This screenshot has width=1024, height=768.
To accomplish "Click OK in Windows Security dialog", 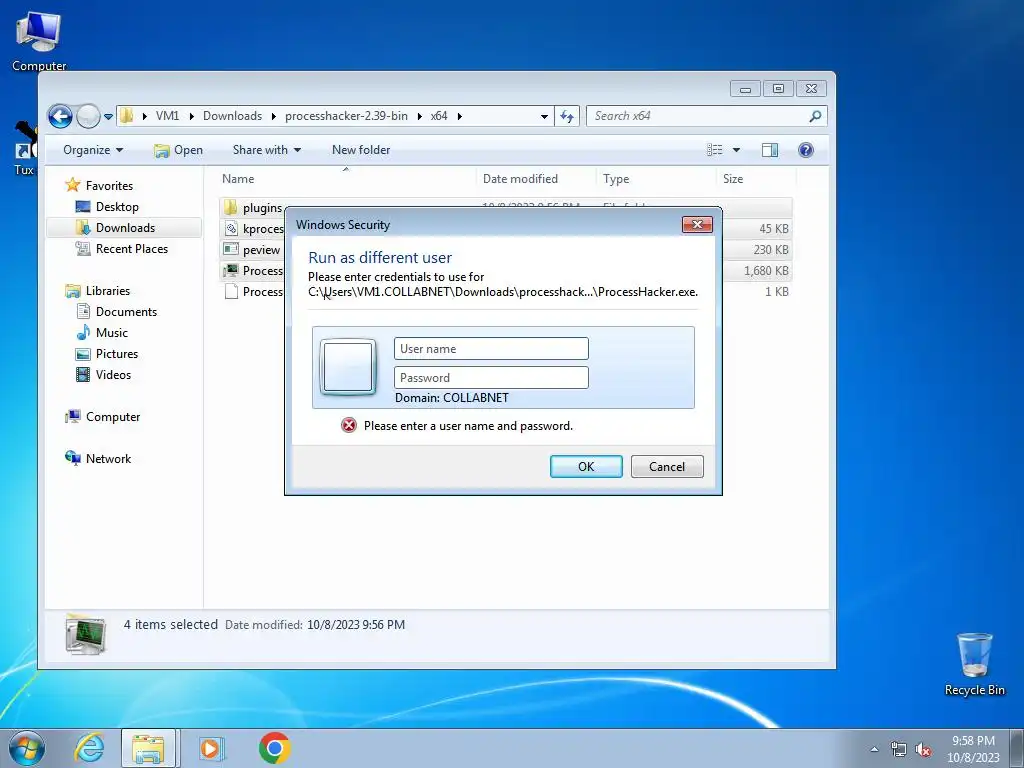I will click(x=586, y=466).
